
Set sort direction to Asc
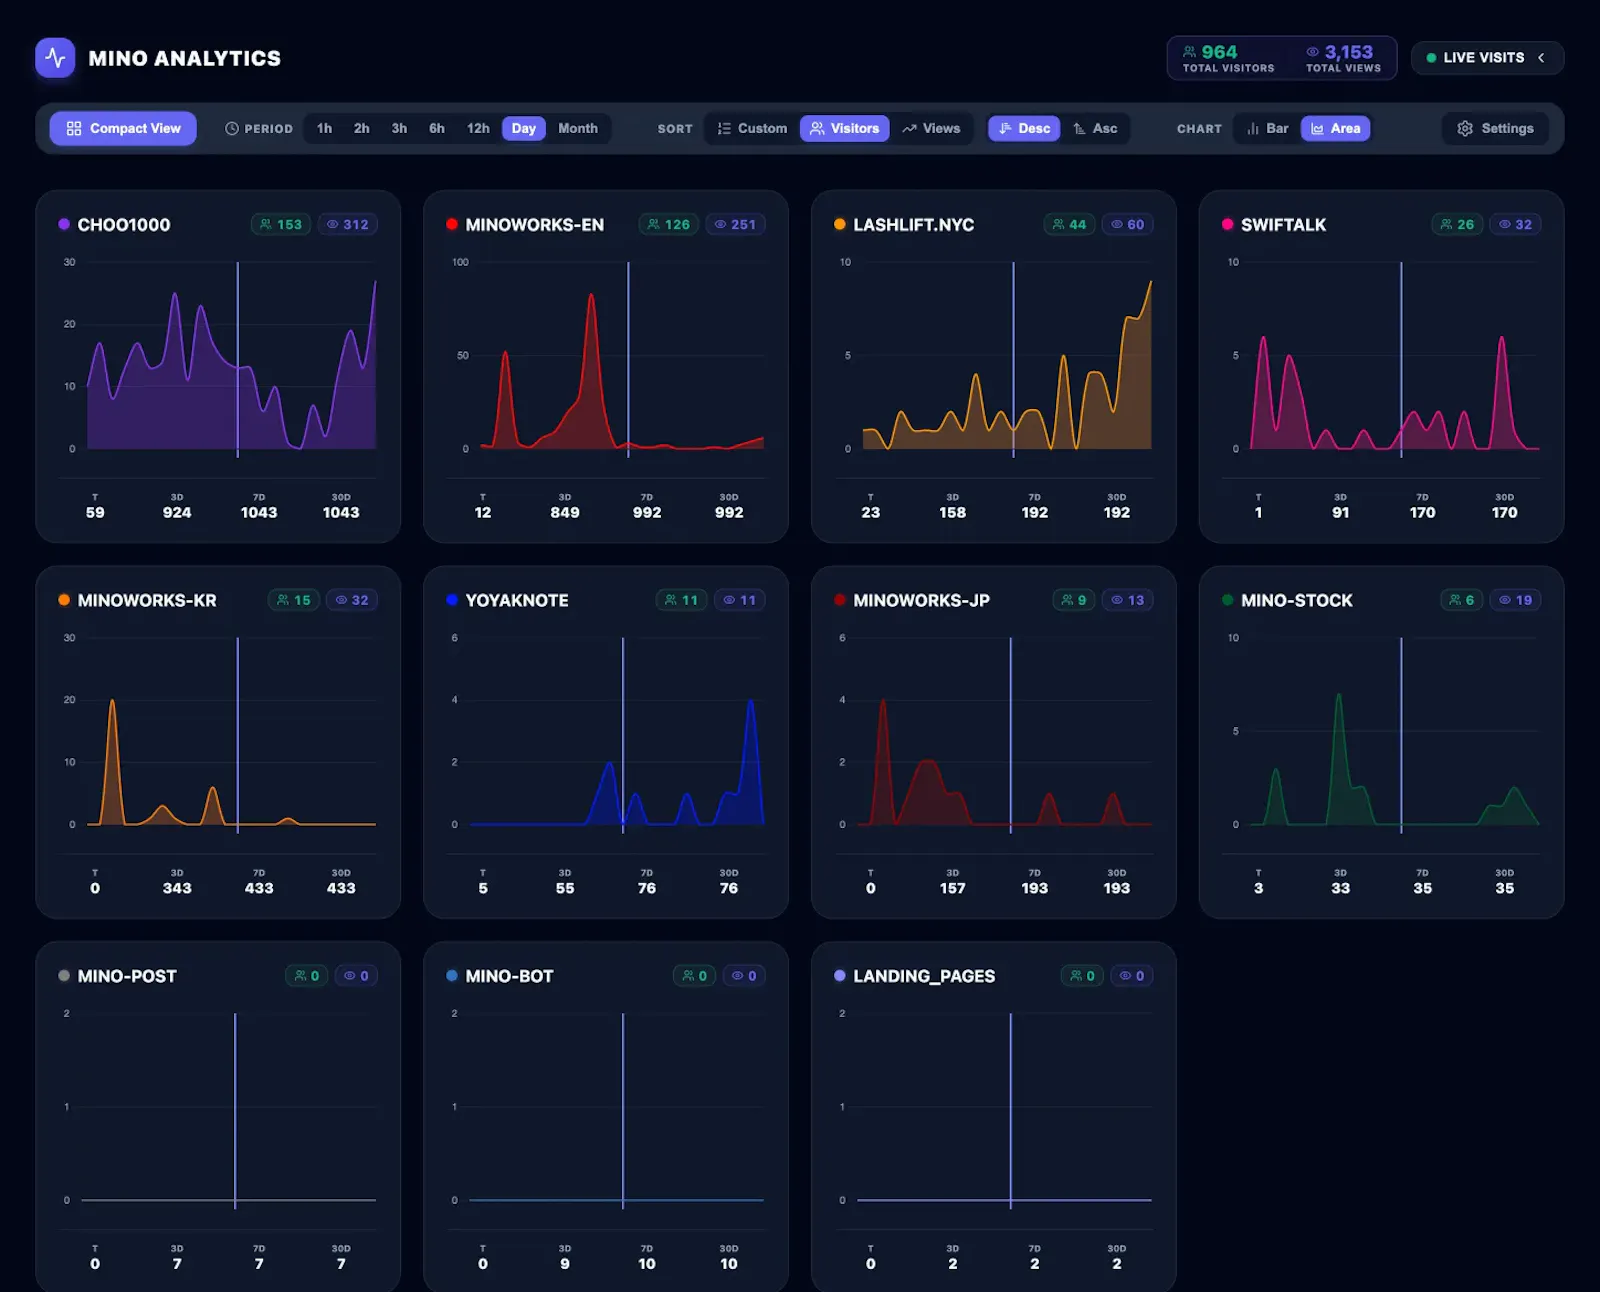point(1095,128)
